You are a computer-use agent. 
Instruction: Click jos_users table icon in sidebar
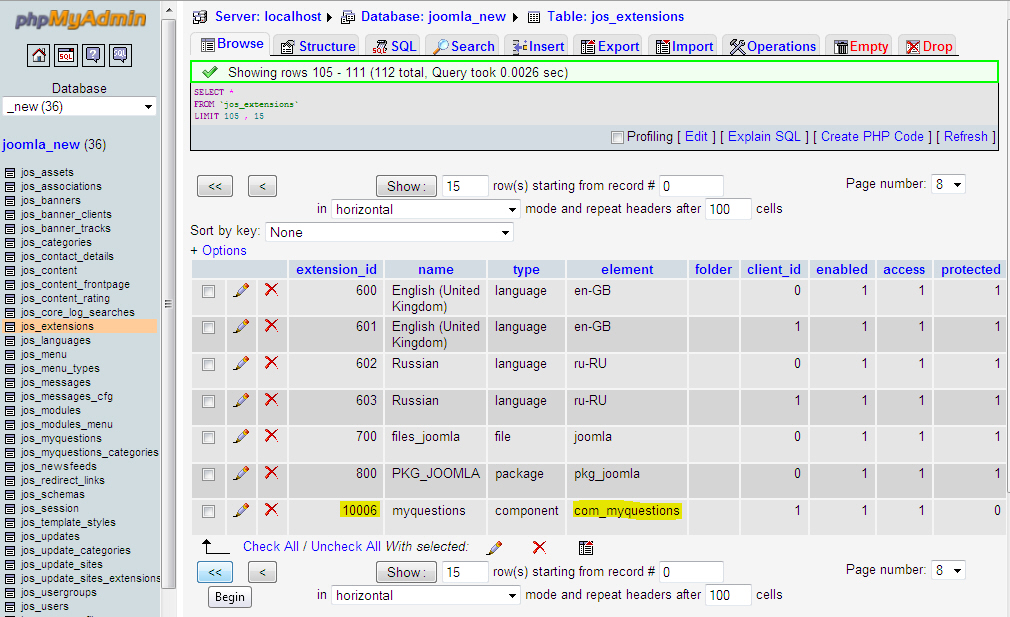pos(10,607)
